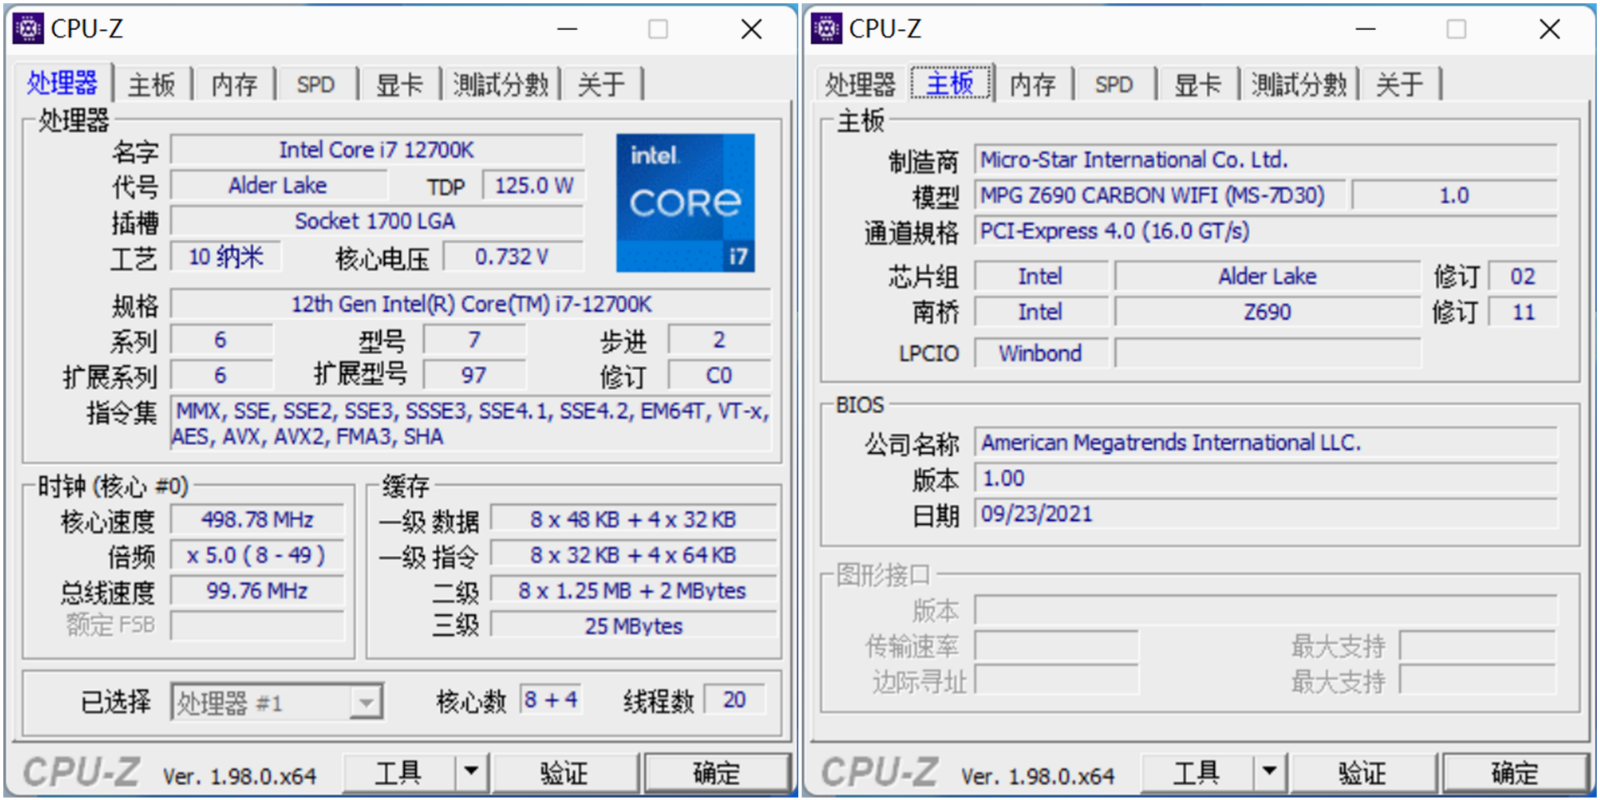Go to the 关于 tab in the right window

click(1399, 85)
